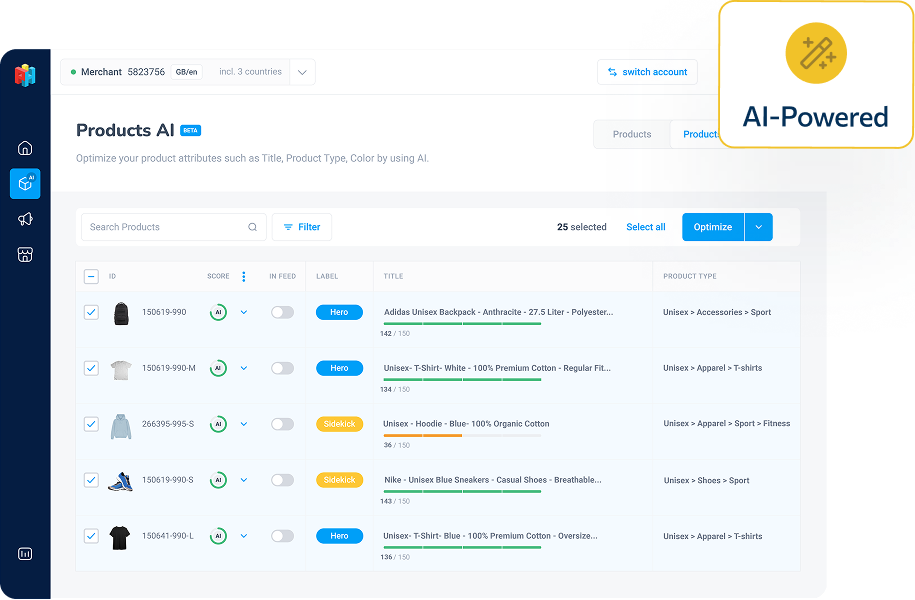The width and height of the screenshot is (915, 600).
Task: Click Hero label for Adidas Backpack
Action: coord(339,312)
